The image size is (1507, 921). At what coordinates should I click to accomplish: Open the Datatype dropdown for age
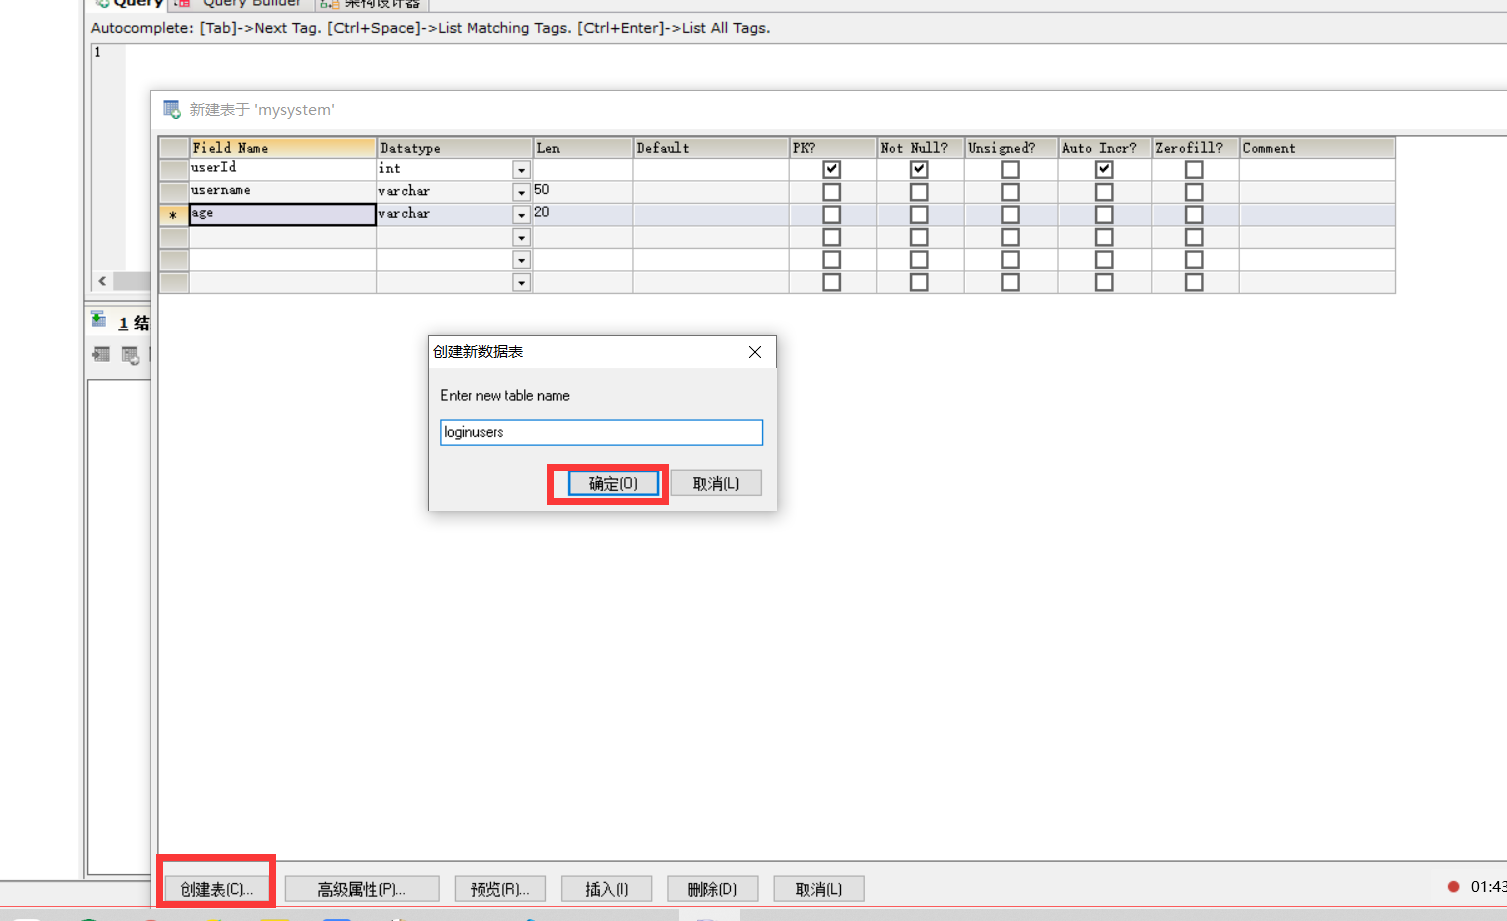(x=521, y=215)
